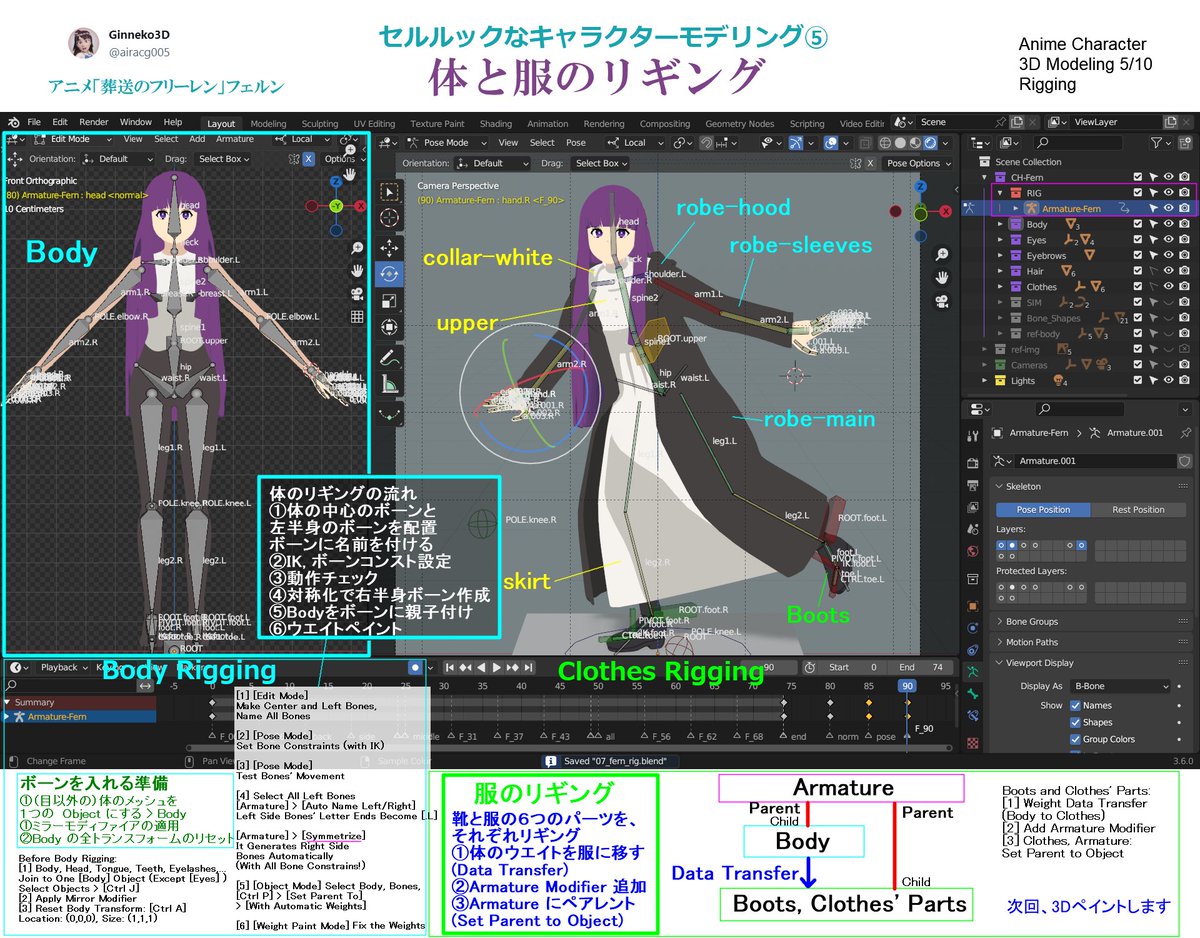This screenshot has width=1200, height=938.
Task: Expand the Body collection in the outliner
Action: pos(1002,224)
